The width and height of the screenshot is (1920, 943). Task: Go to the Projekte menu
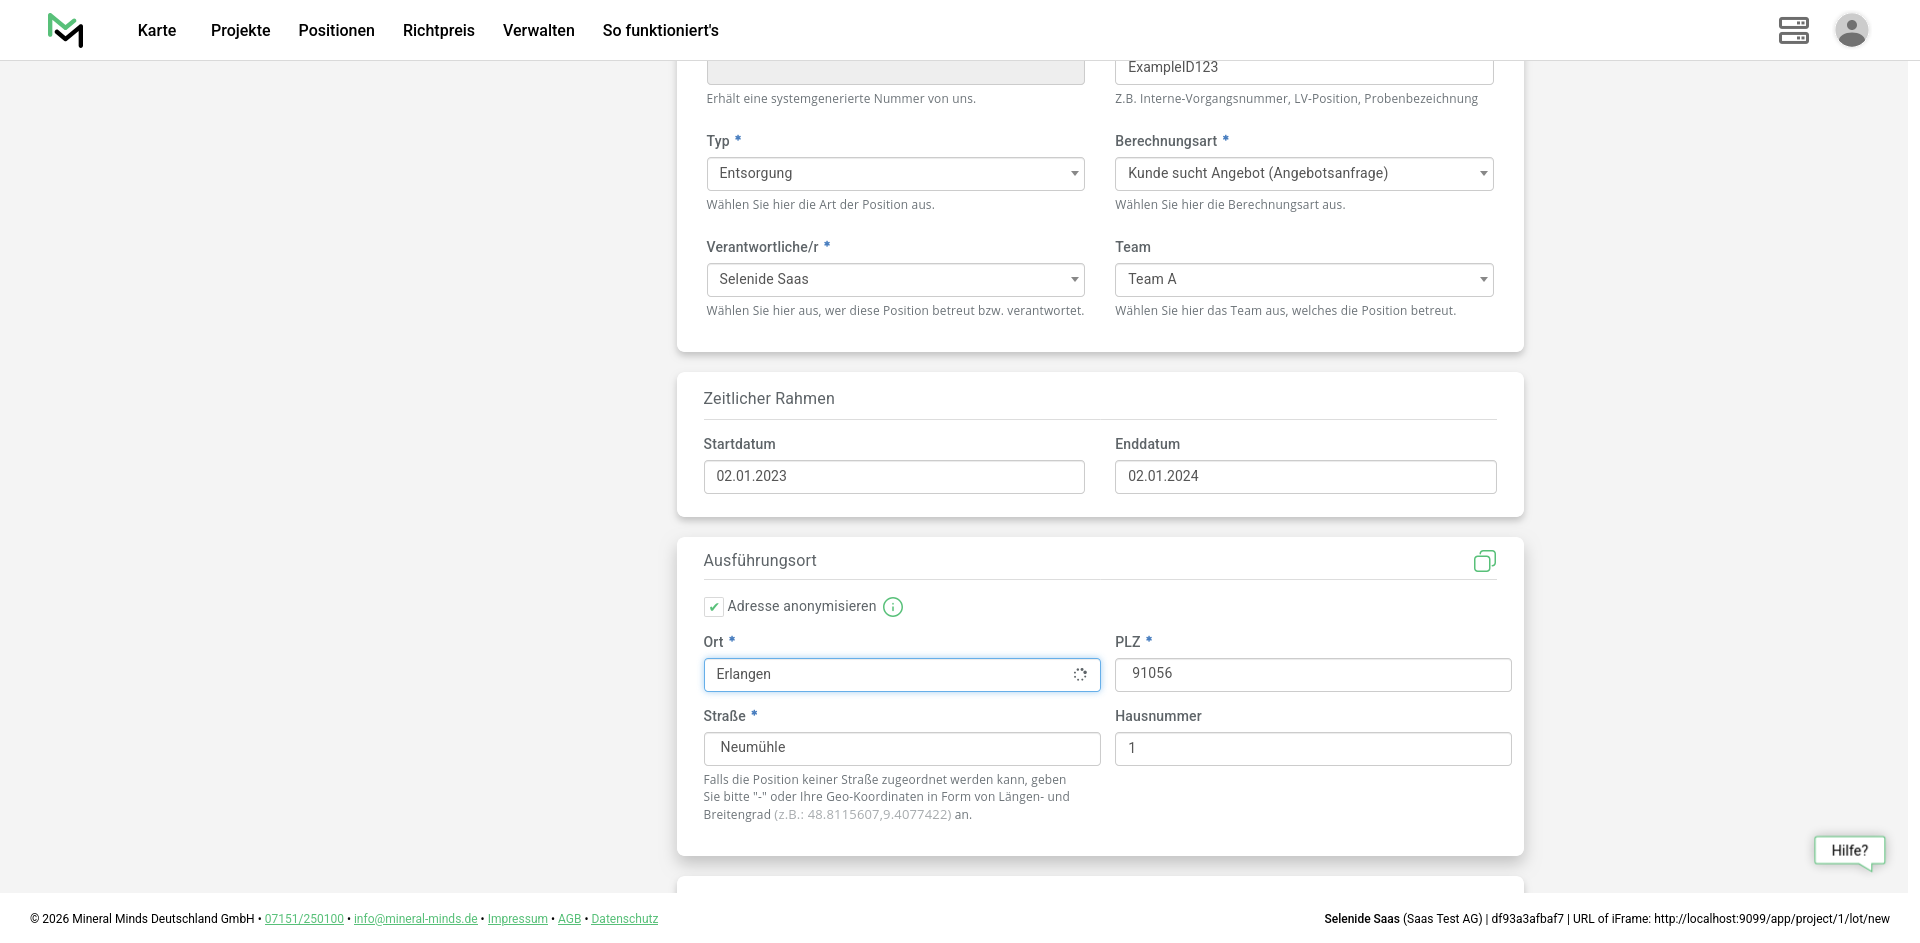(240, 30)
